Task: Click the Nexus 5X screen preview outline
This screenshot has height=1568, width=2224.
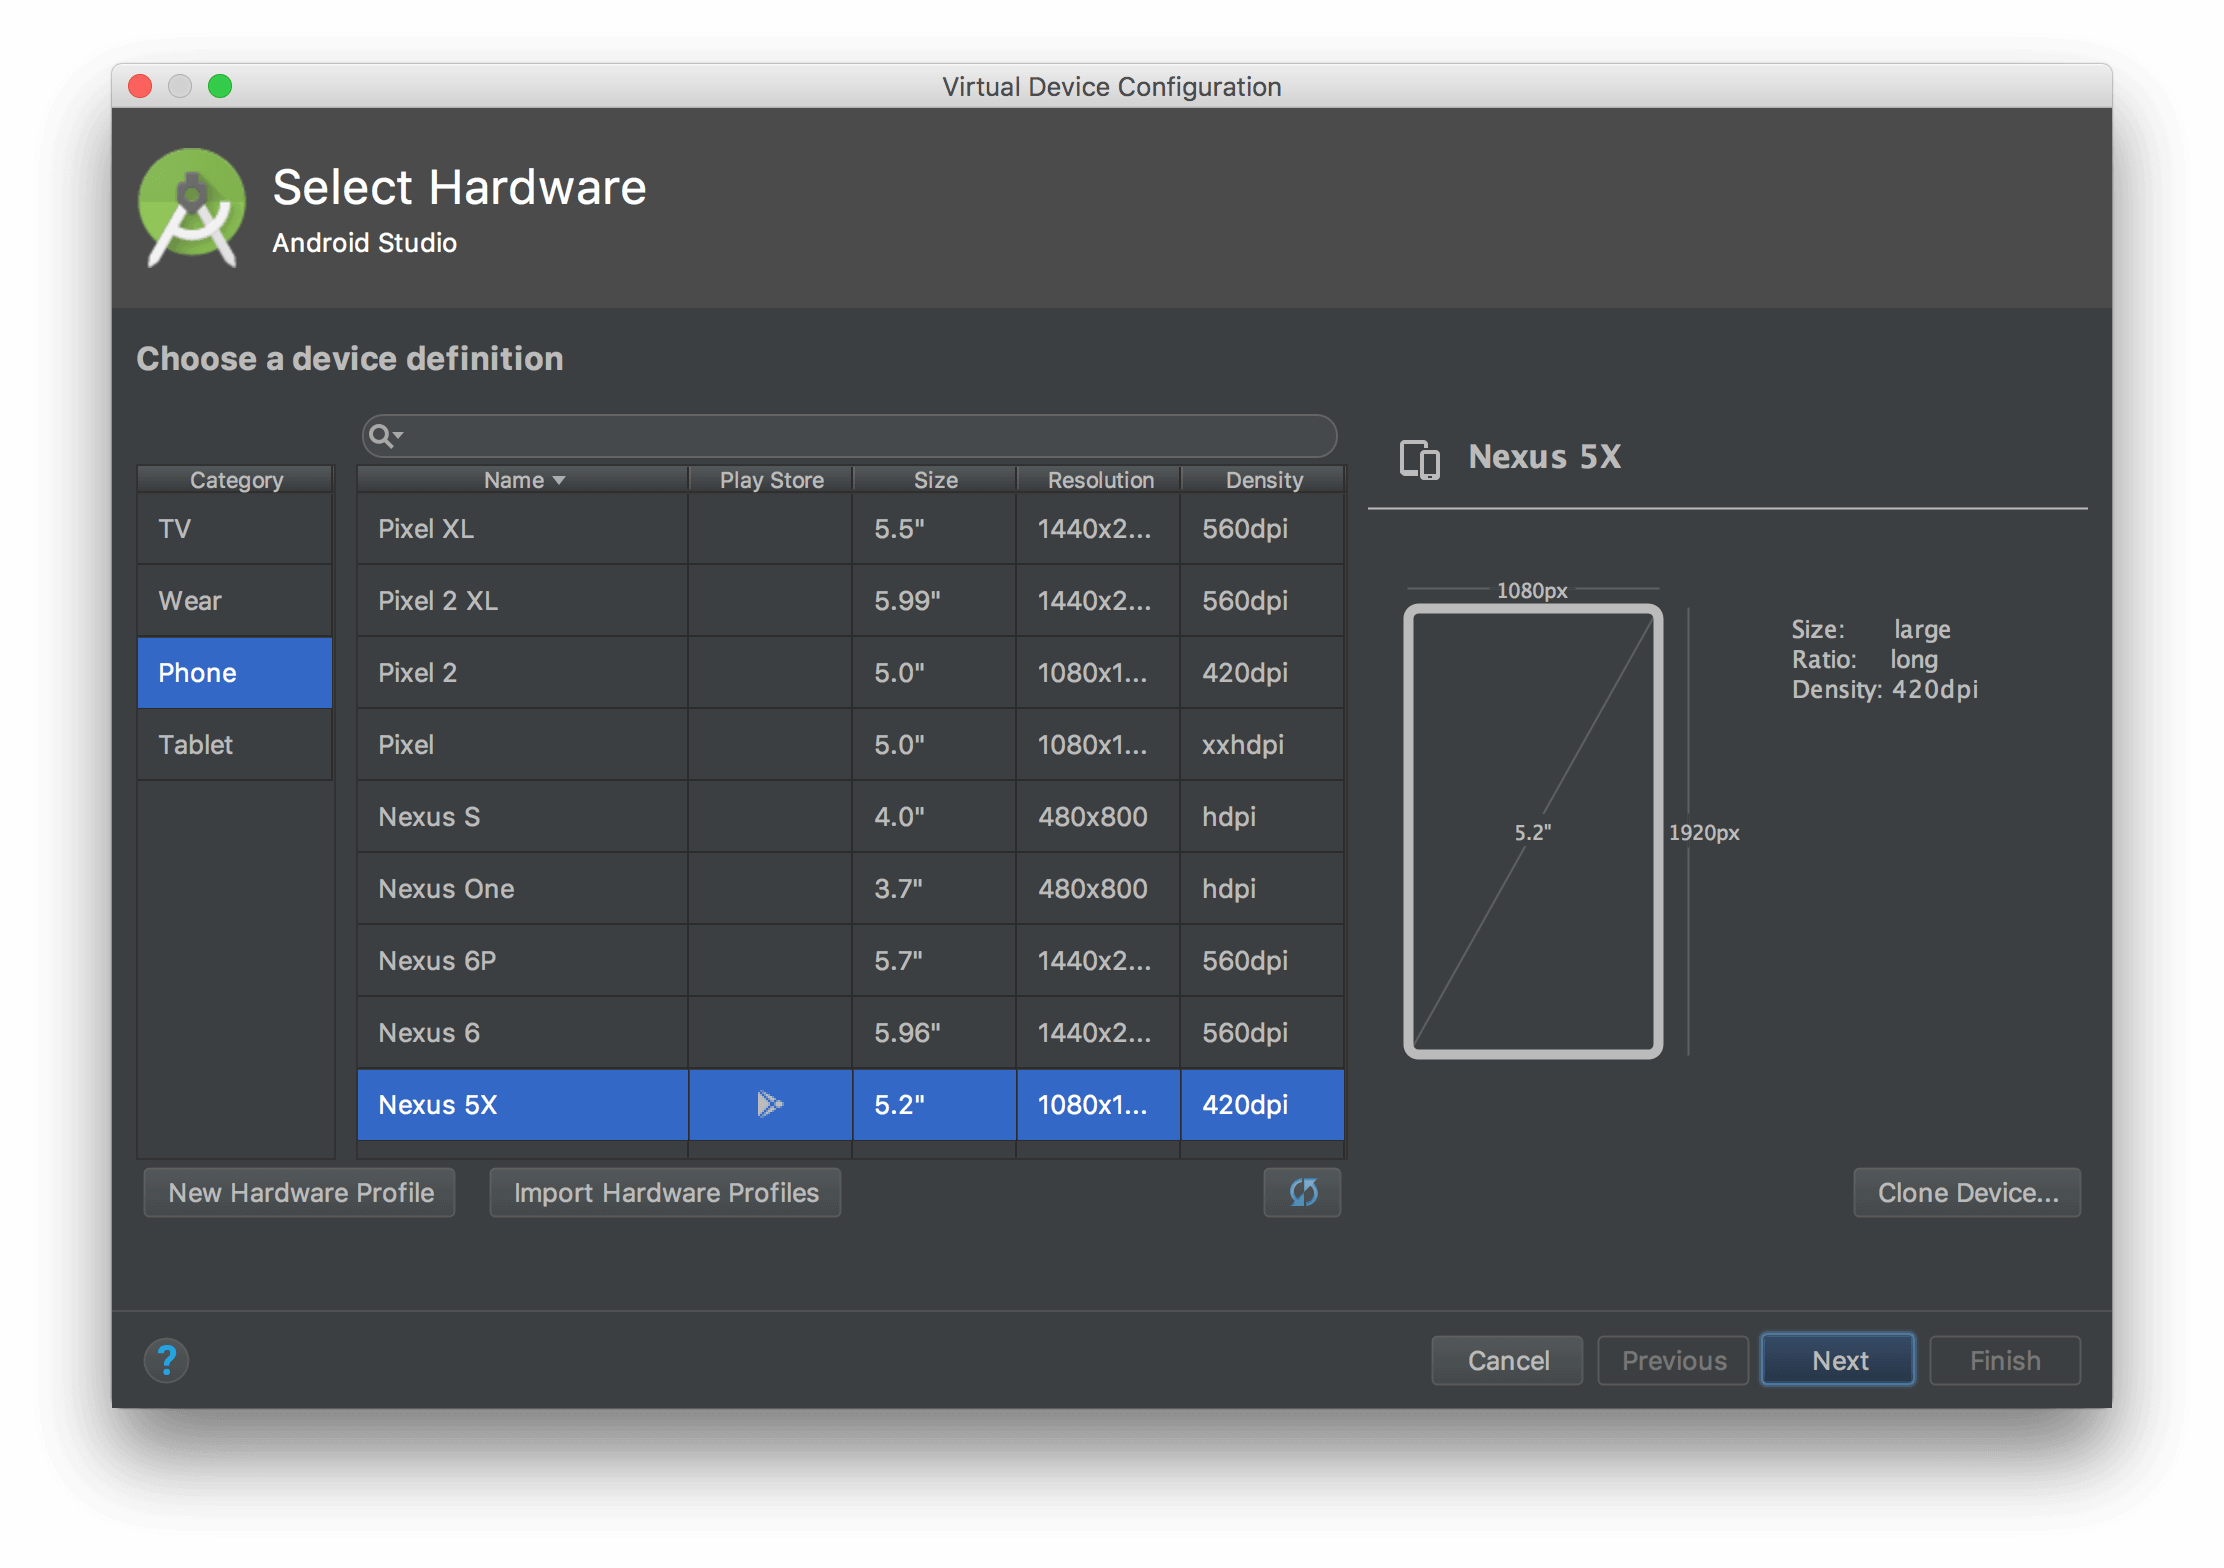Action: click(1533, 832)
